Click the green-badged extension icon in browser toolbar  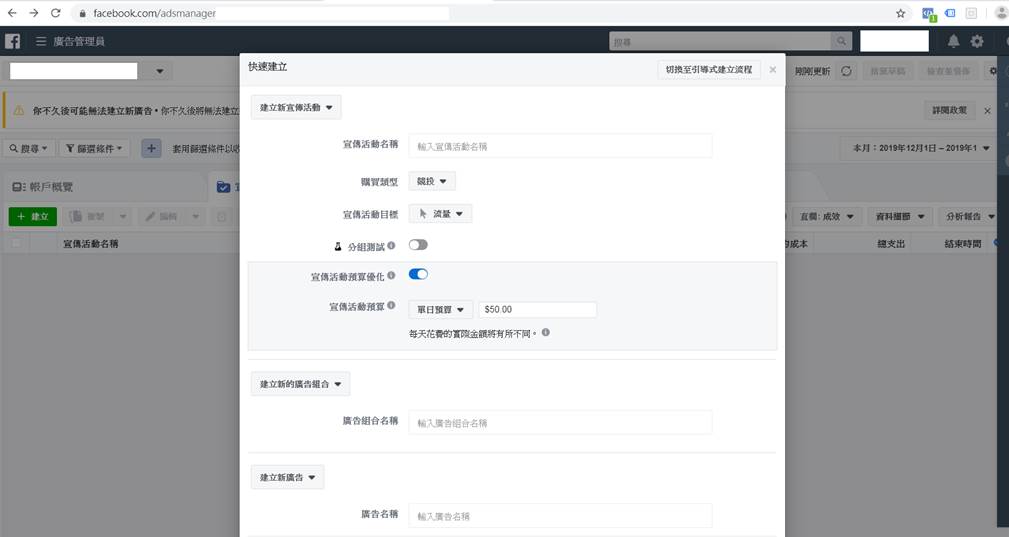[x=929, y=14]
